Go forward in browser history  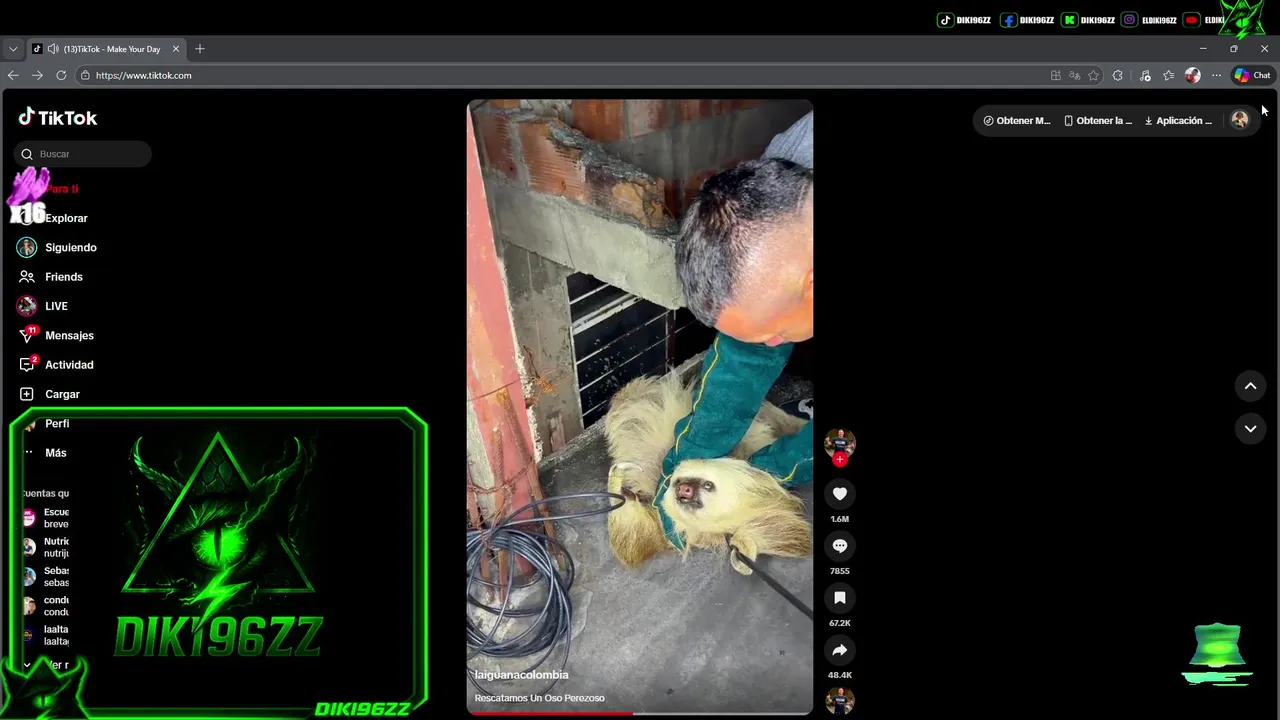[37, 75]
